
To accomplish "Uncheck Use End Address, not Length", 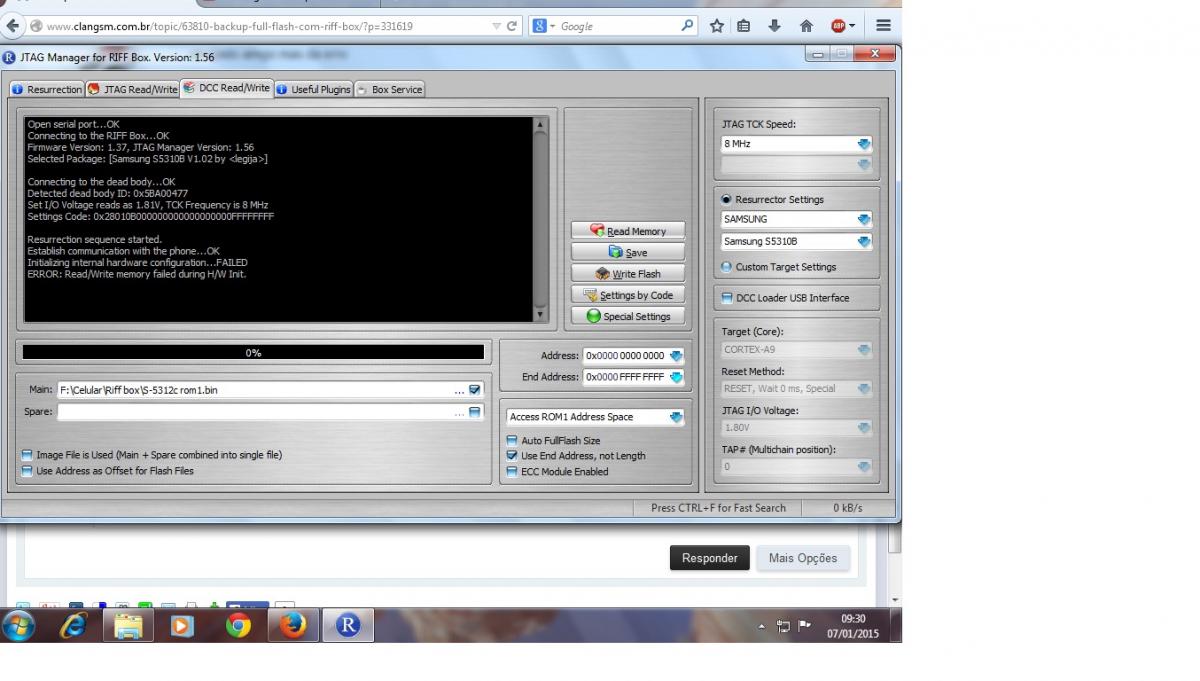I will click(512, 456).
